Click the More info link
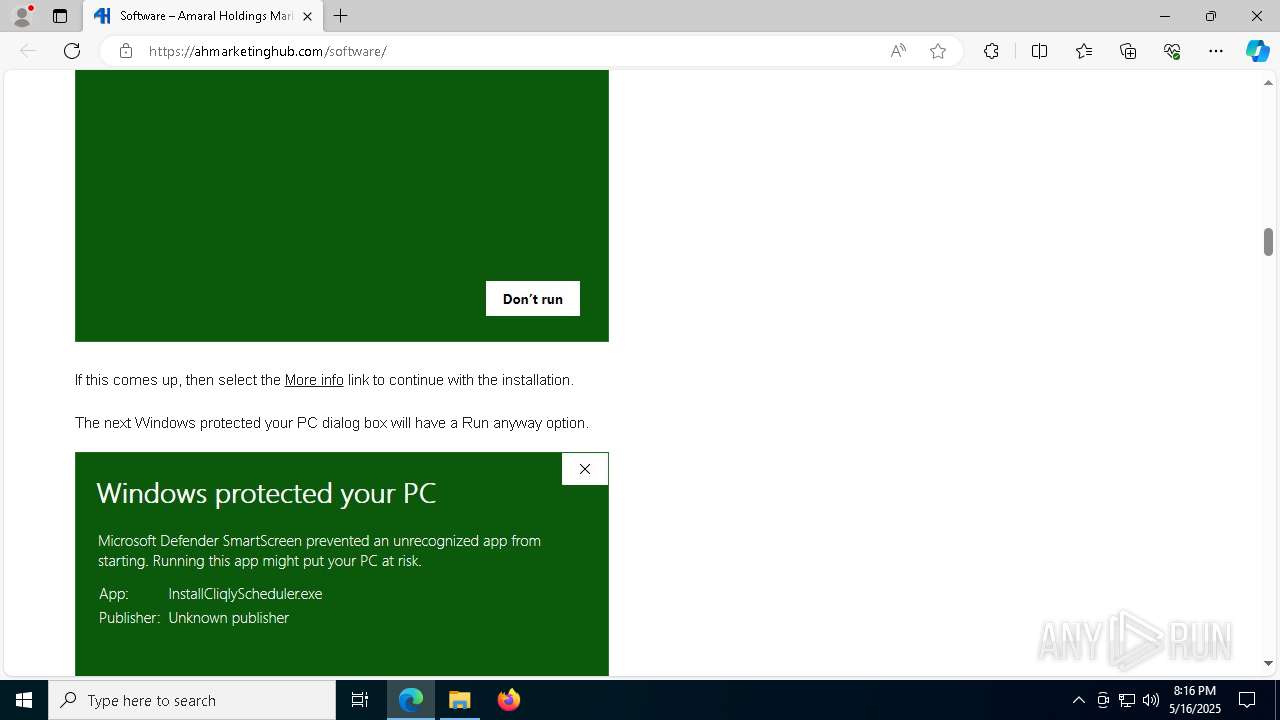Image resolution: width=1280 pixels, height=720 pixels. point(314,380)
